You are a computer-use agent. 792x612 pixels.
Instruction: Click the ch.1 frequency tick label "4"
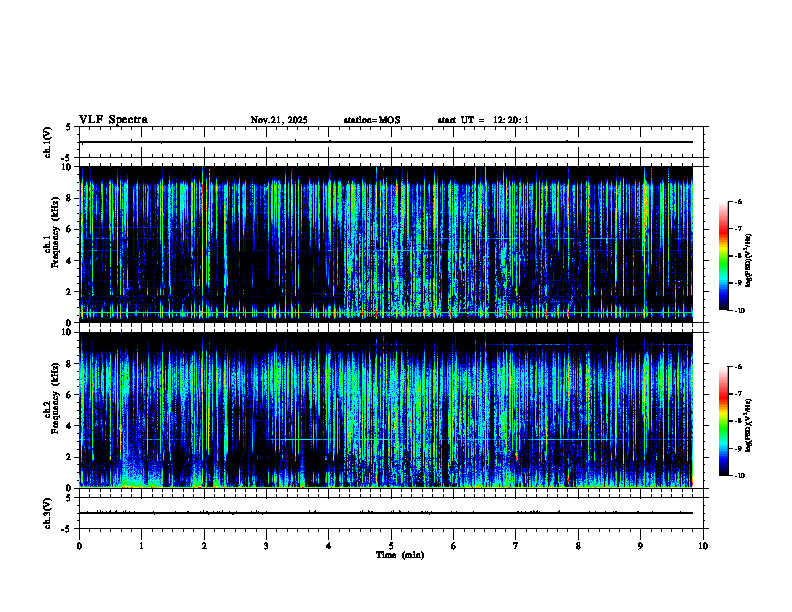click(70, 261)
